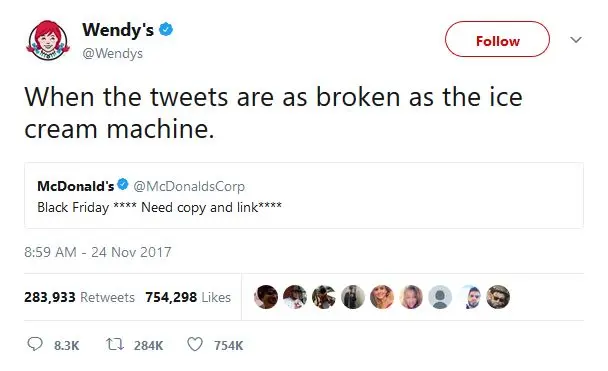Open the quoted McDonald's Black Friday tweet

(x=304, y=195)
